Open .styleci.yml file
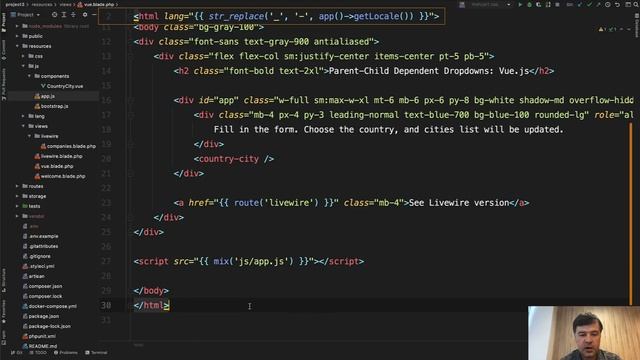 (38, 266)
